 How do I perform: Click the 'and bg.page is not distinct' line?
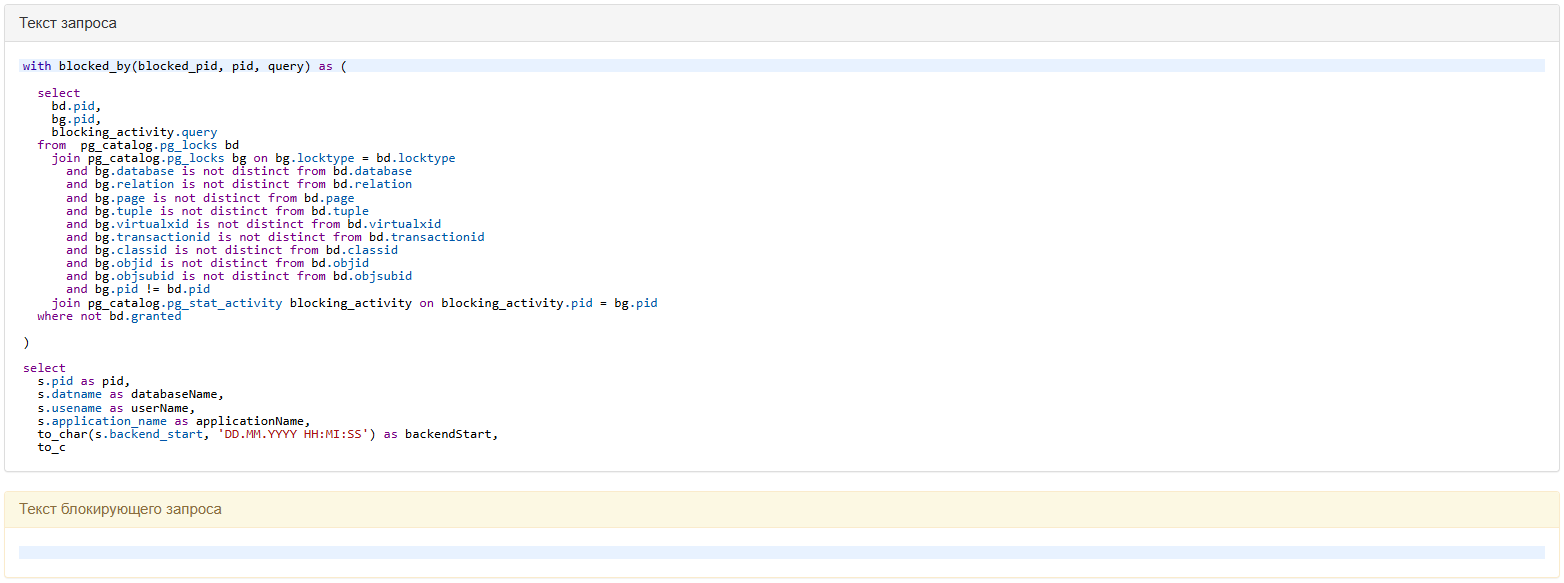point(210,198)
